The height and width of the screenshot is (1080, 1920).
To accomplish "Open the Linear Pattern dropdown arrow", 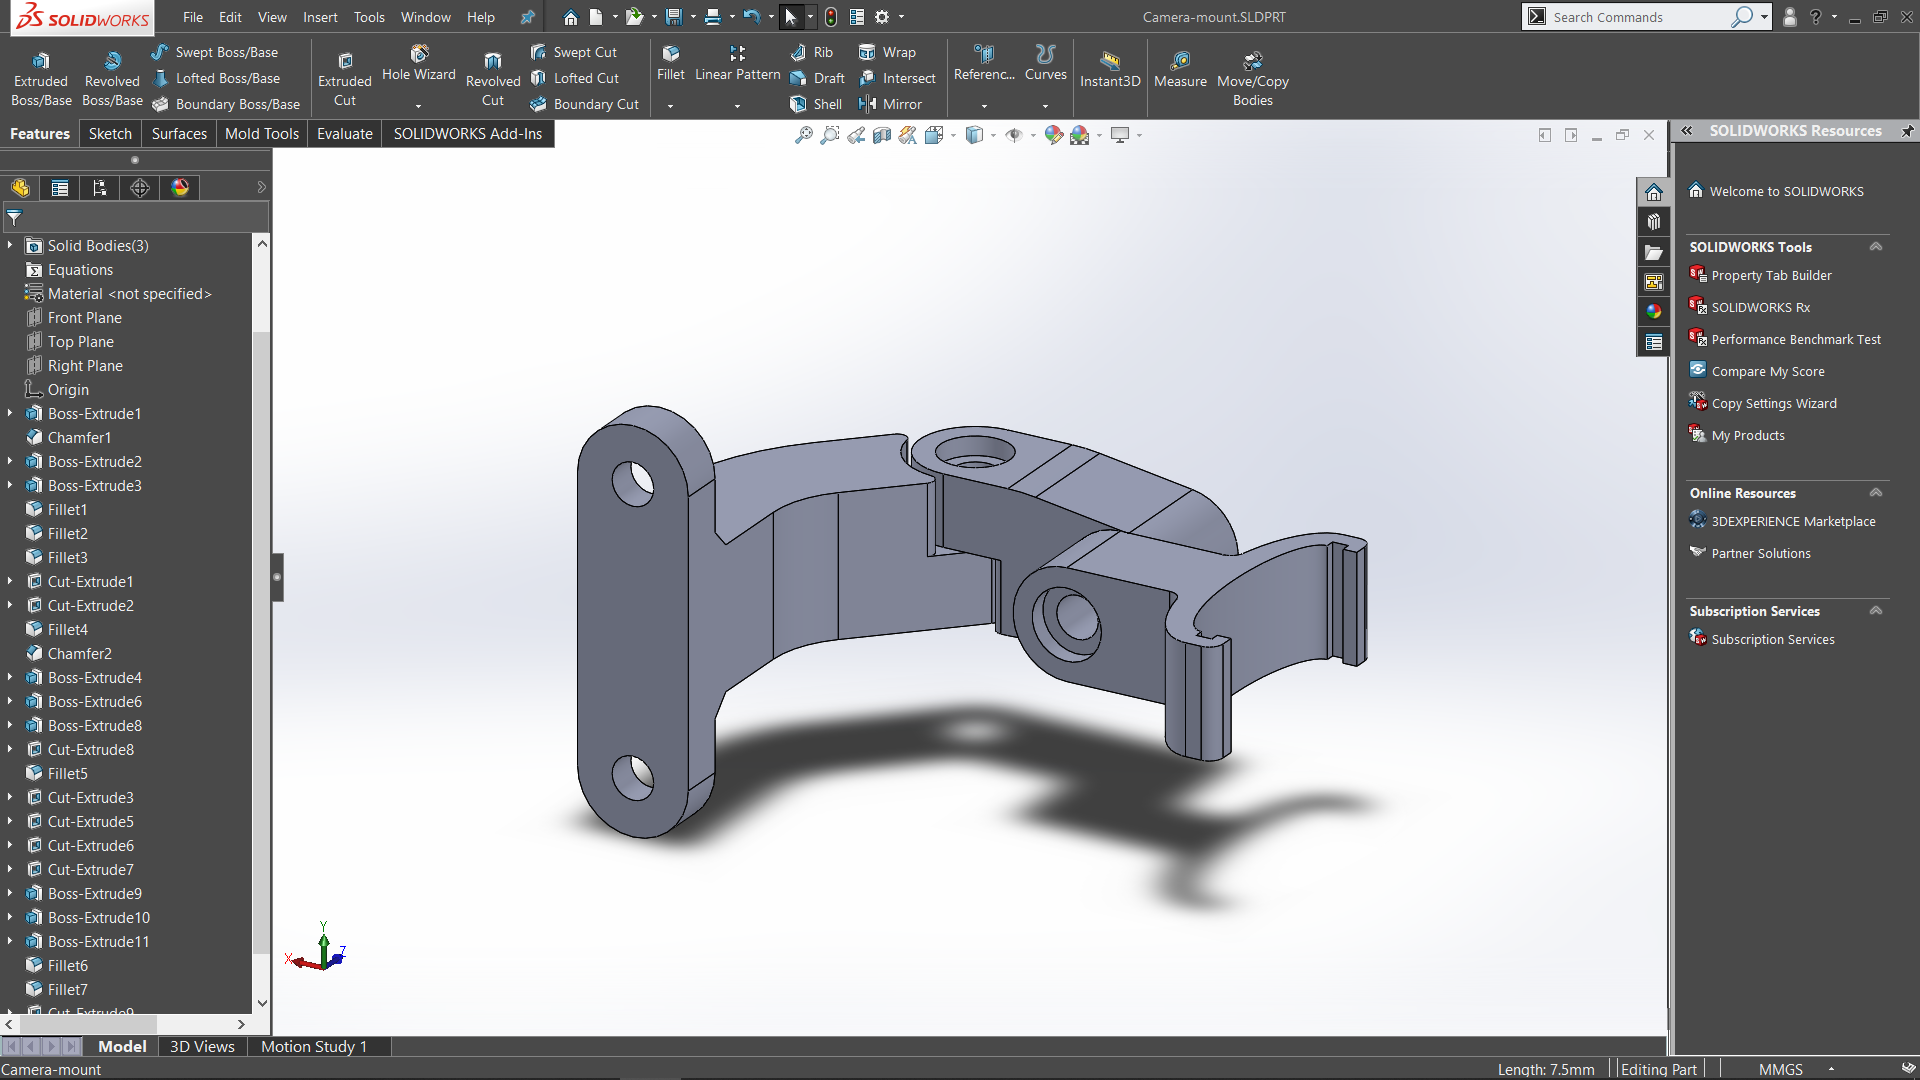I will coord(737,105).
